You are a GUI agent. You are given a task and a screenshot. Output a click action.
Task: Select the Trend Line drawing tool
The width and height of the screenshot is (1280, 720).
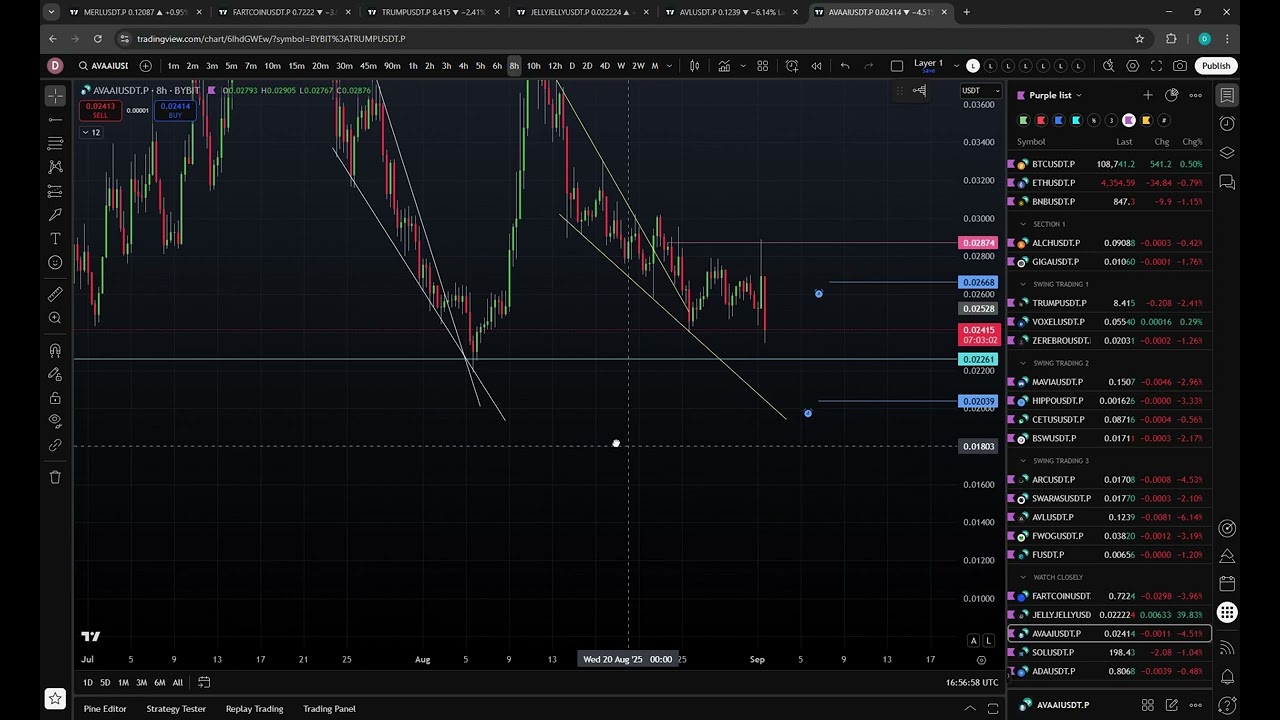click(55, 119)
